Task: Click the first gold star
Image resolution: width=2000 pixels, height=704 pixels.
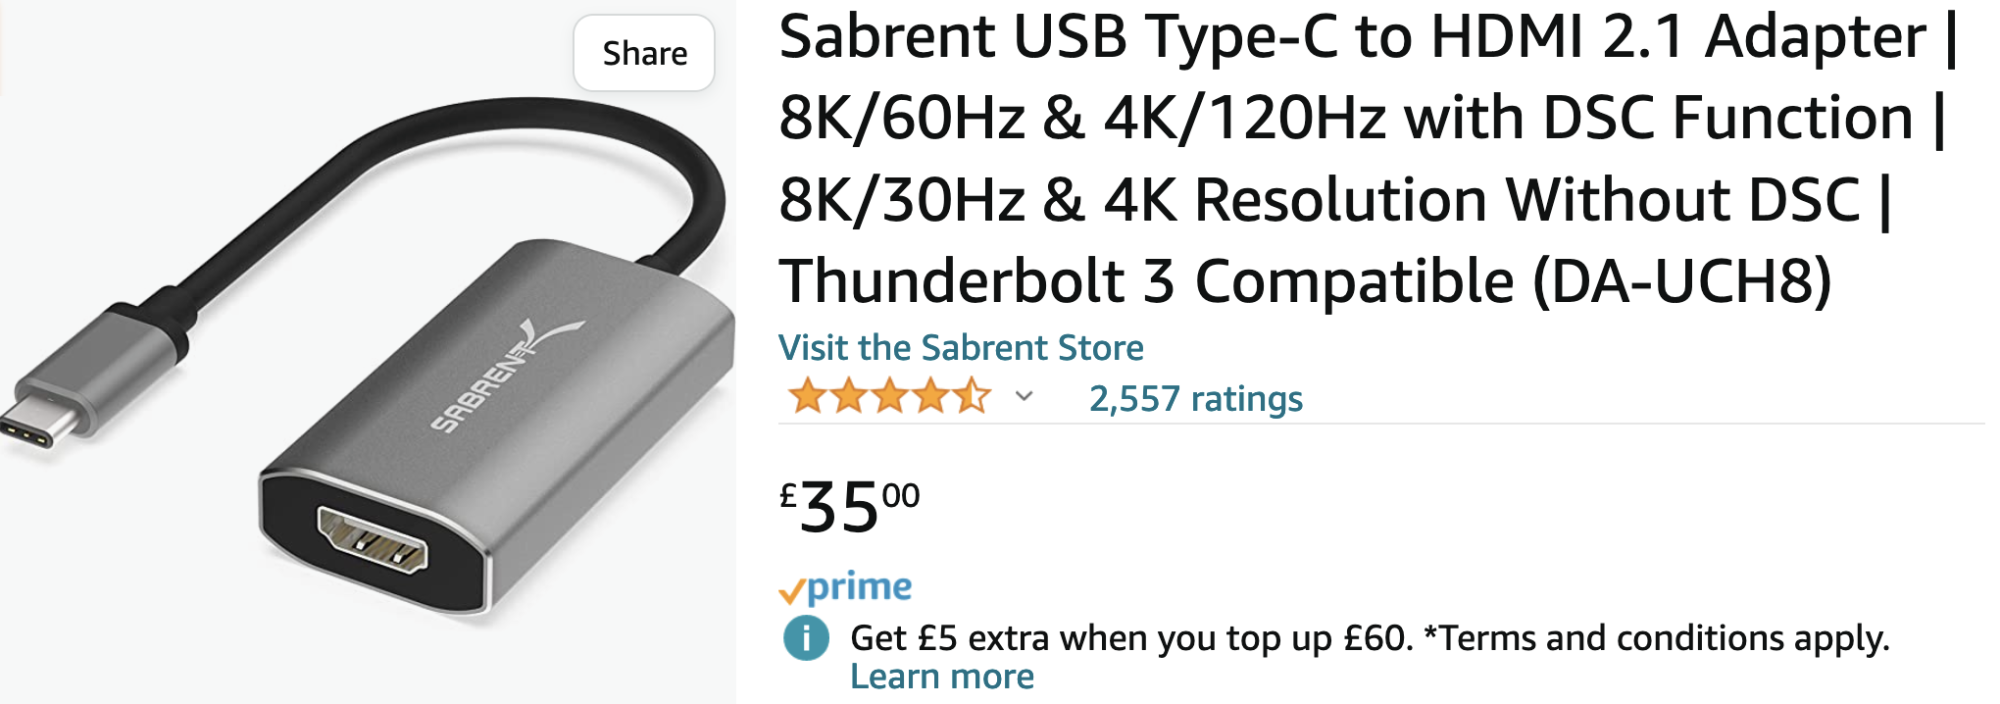Action: click(807, 397)
